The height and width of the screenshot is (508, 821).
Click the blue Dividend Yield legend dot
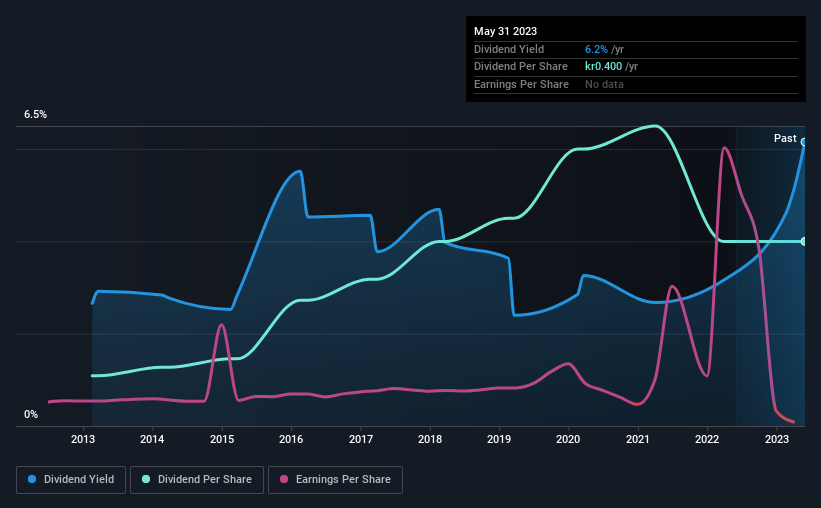point(32,479)
